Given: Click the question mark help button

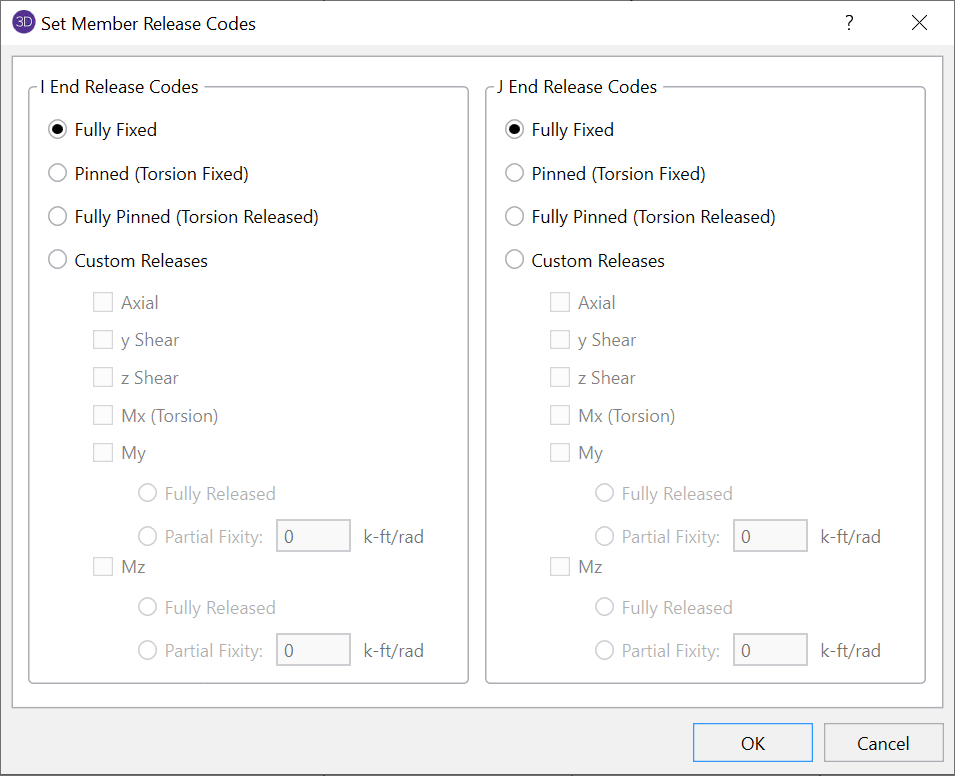Looking at the screenshot, I should click(849, 23).
